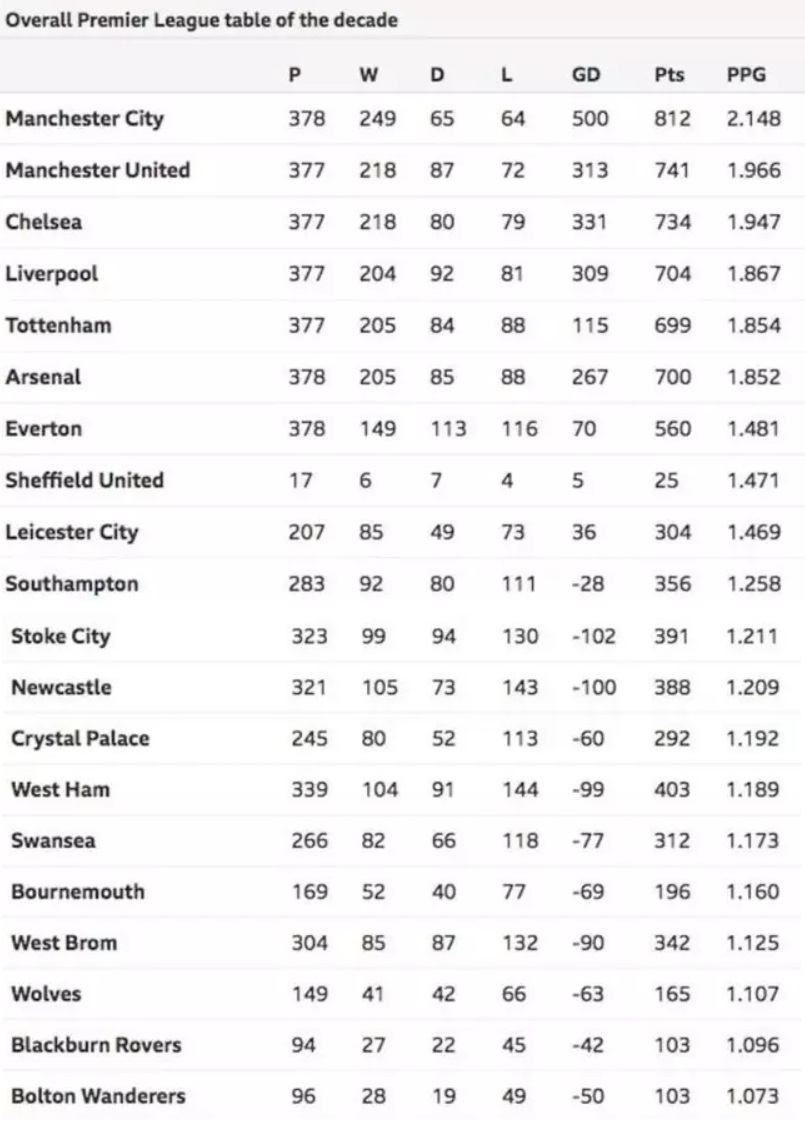Select the Leicester City team name
805x1123 pixels.
[x=72, y=532]
